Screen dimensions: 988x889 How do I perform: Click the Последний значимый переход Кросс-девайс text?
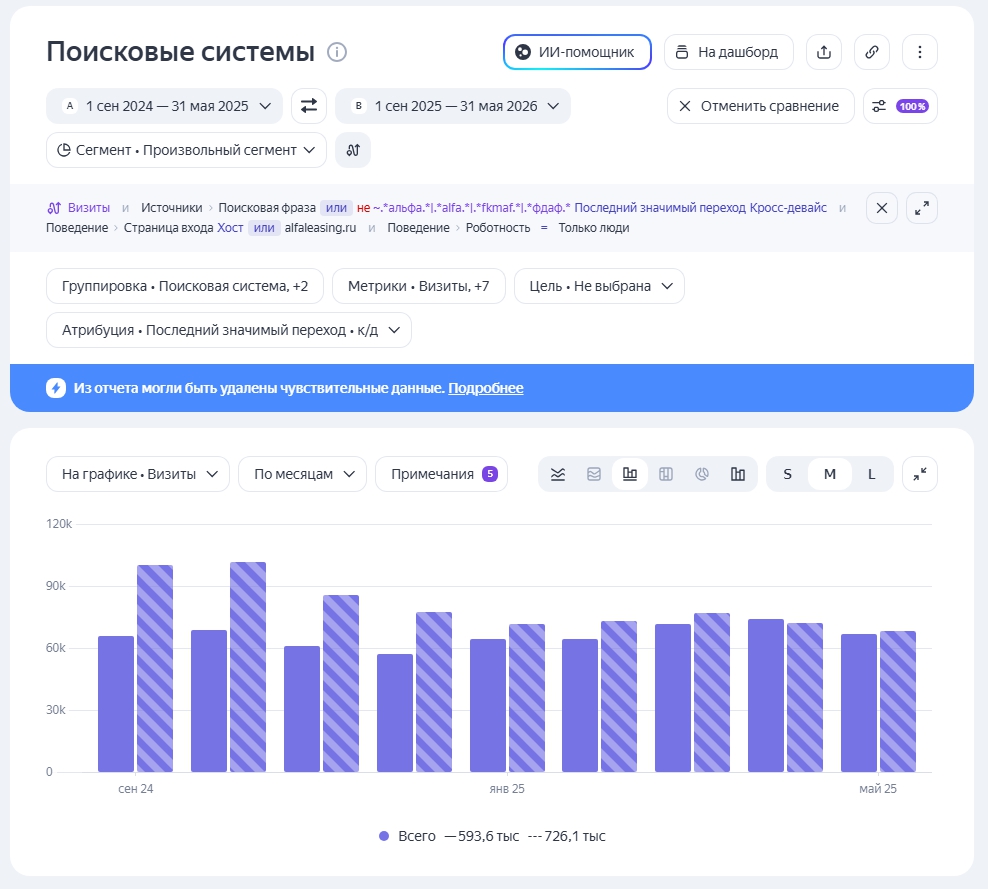701,207
